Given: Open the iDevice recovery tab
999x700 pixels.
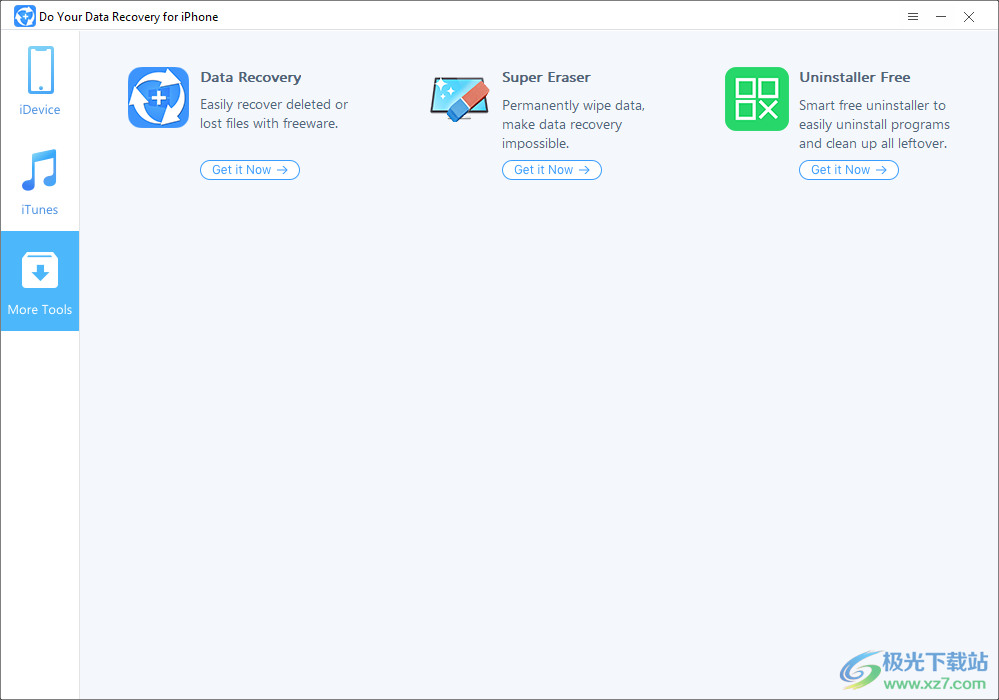Looking at the screenshot, I should coord(40,81).
